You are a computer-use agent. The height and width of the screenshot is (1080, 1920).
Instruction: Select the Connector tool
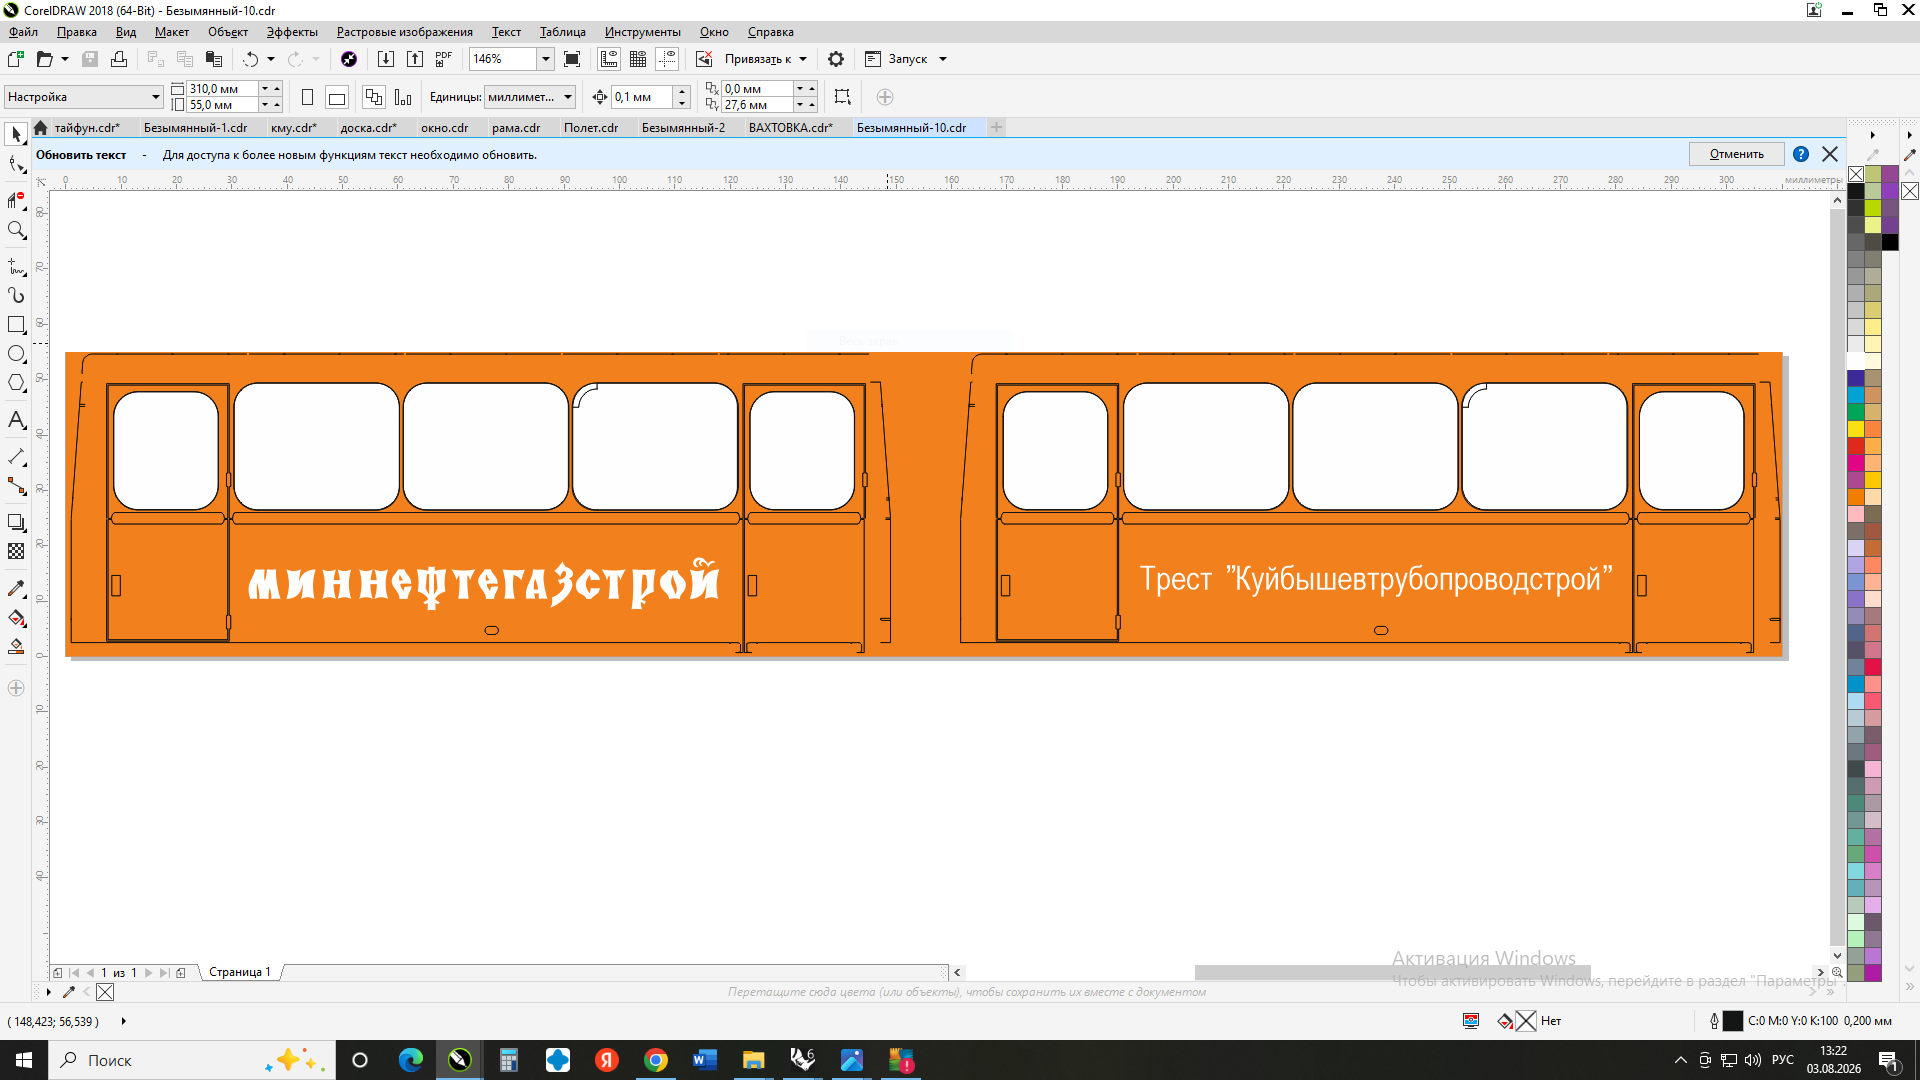point(16,486)
